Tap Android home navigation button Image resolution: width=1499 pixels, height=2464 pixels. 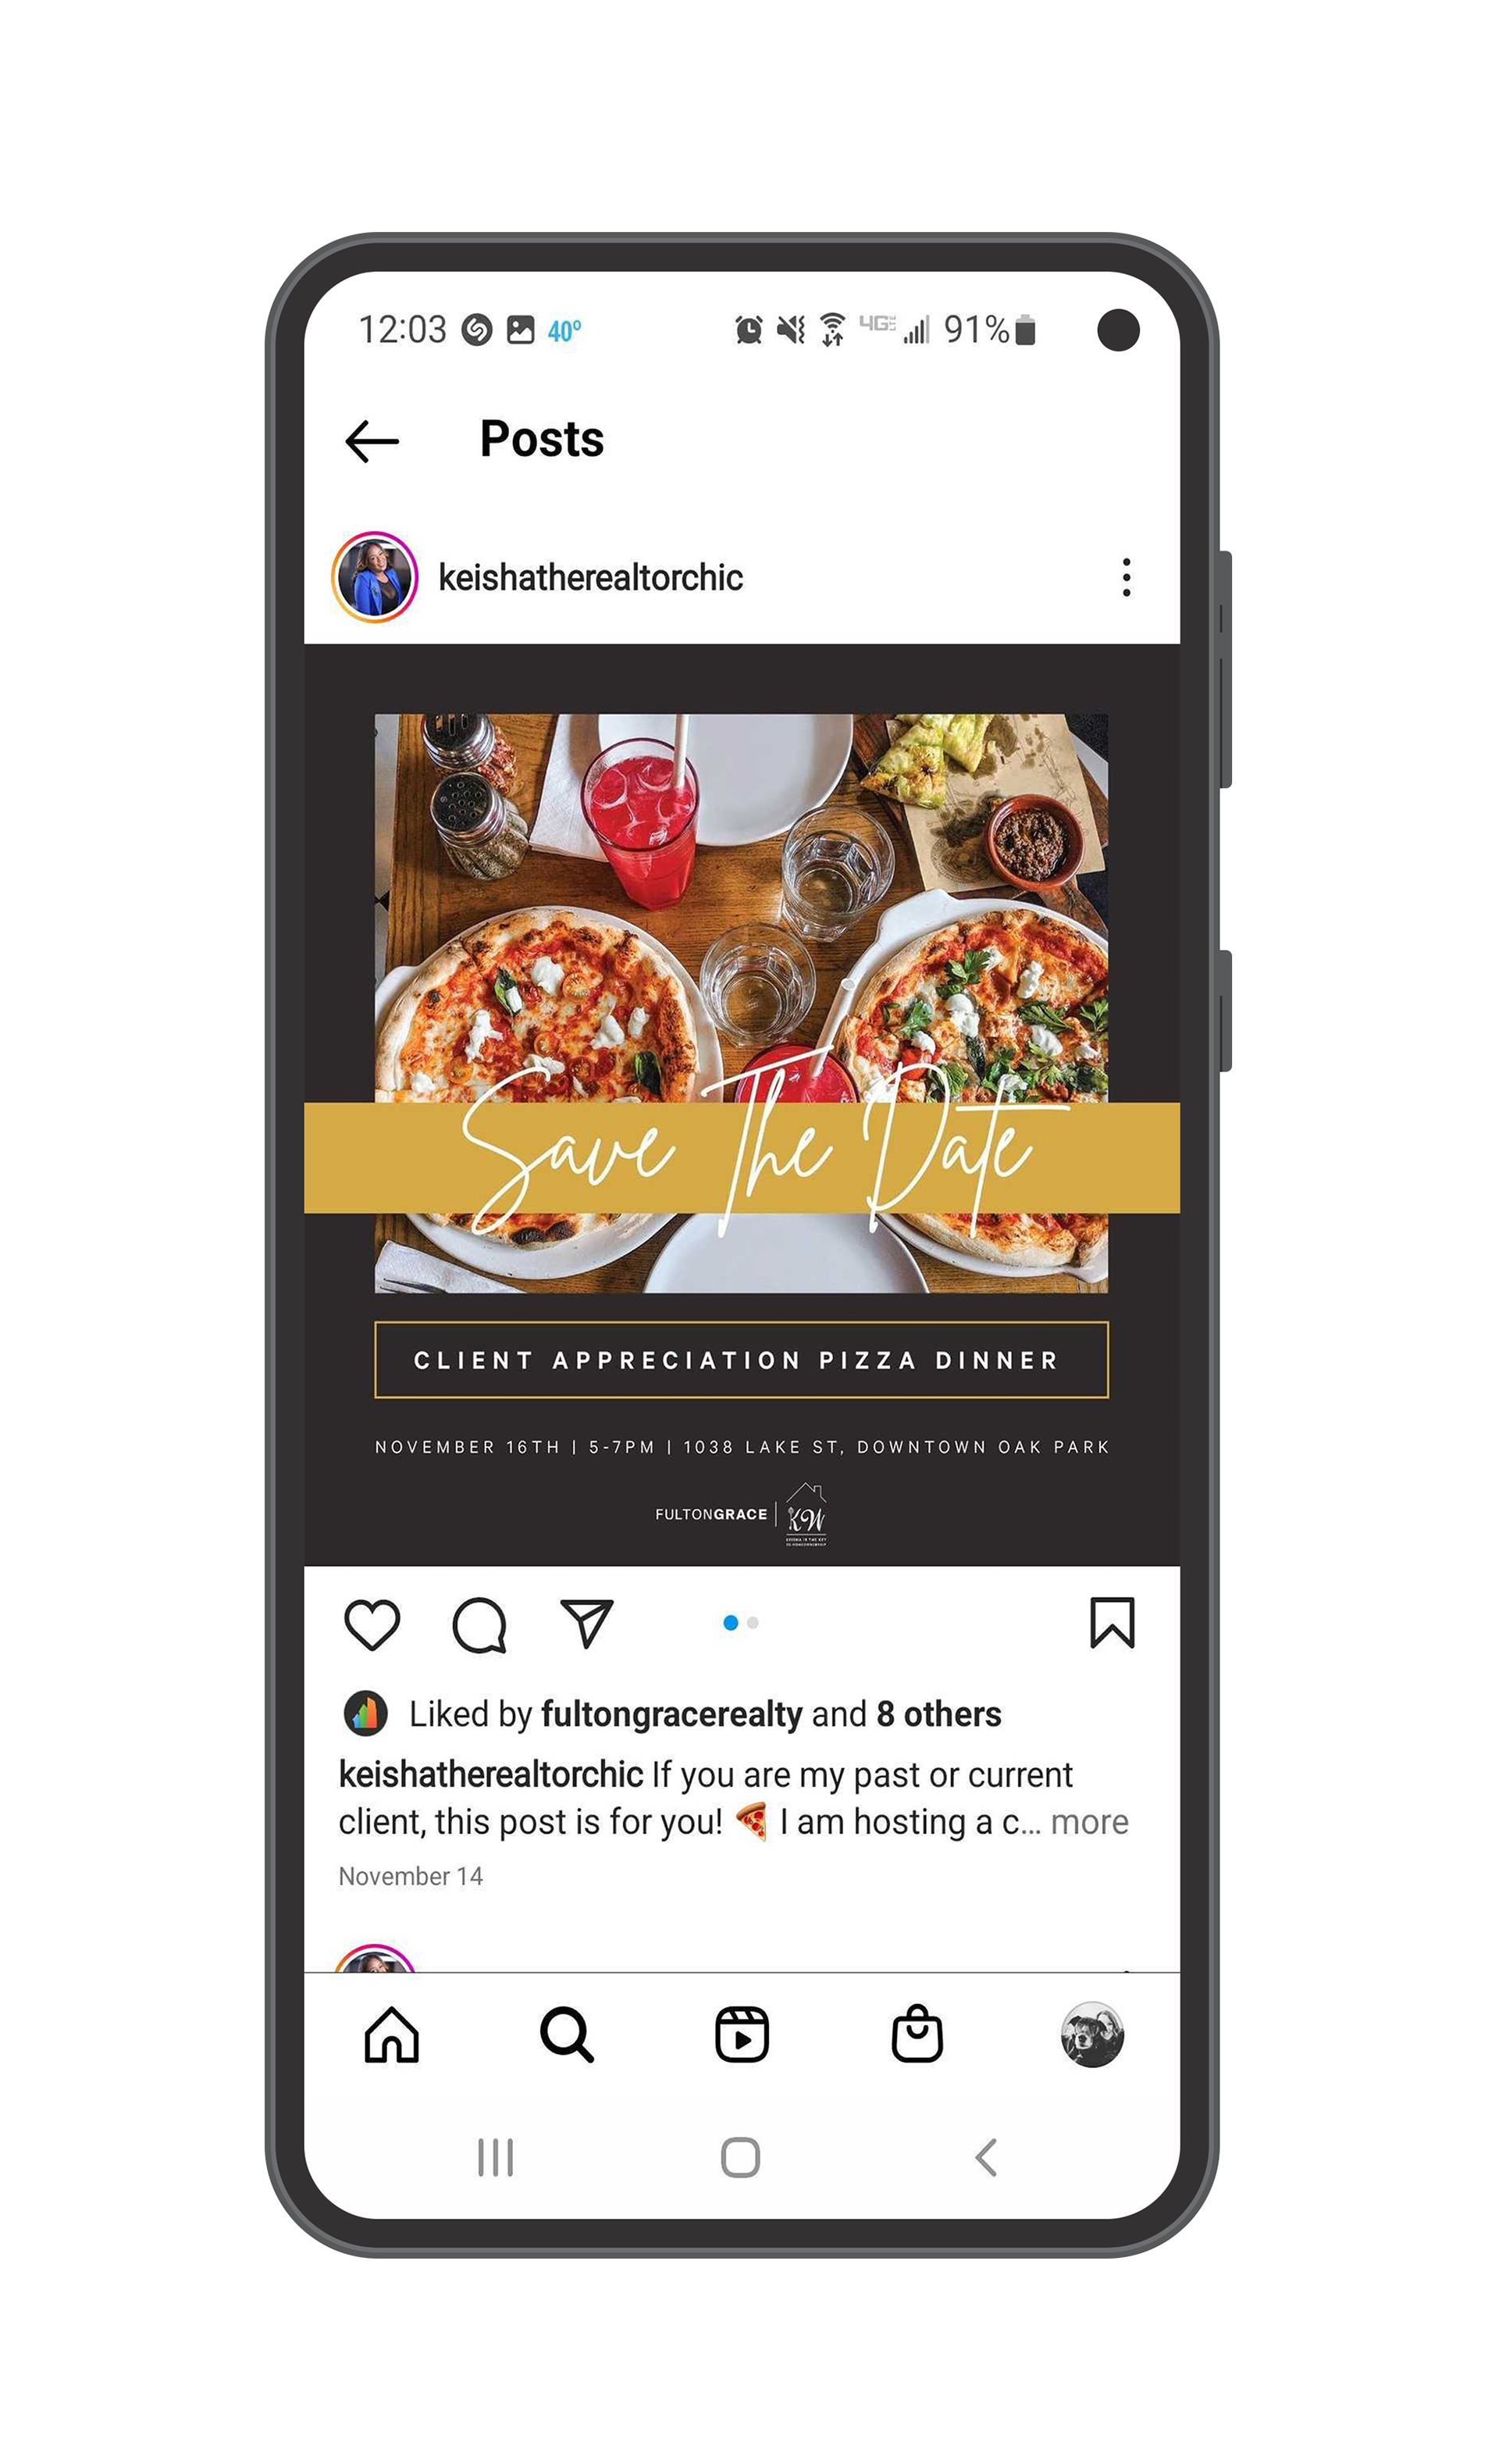point(741,2158)
